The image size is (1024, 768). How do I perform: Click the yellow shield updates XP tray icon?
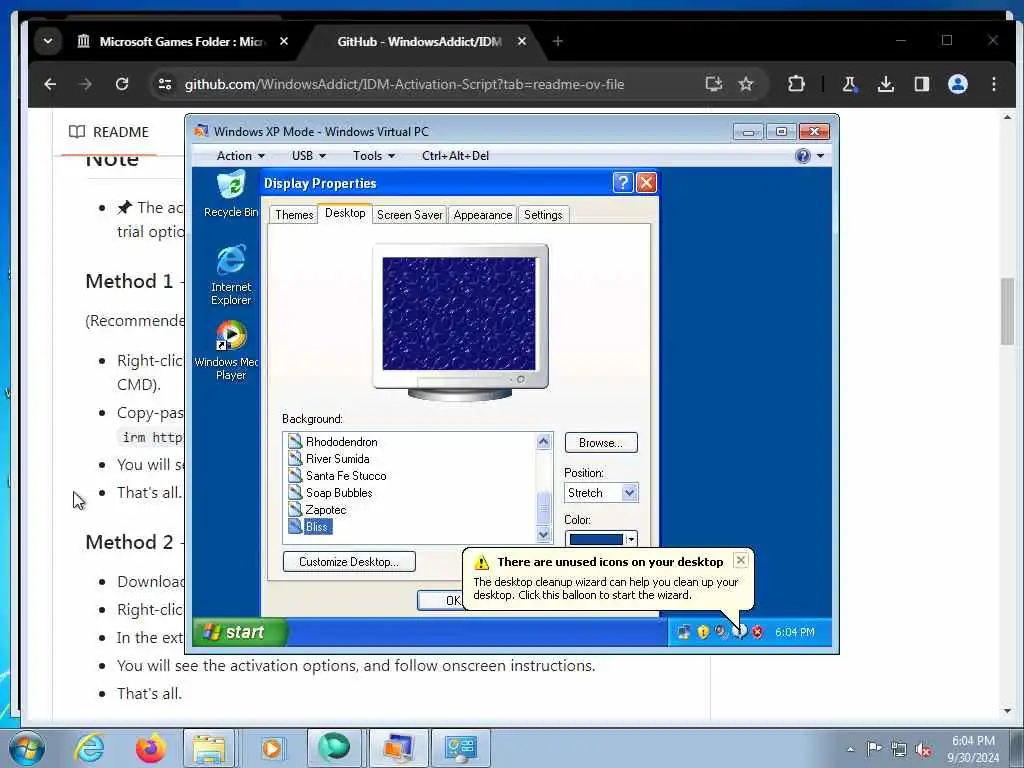[x=703, y=632]
